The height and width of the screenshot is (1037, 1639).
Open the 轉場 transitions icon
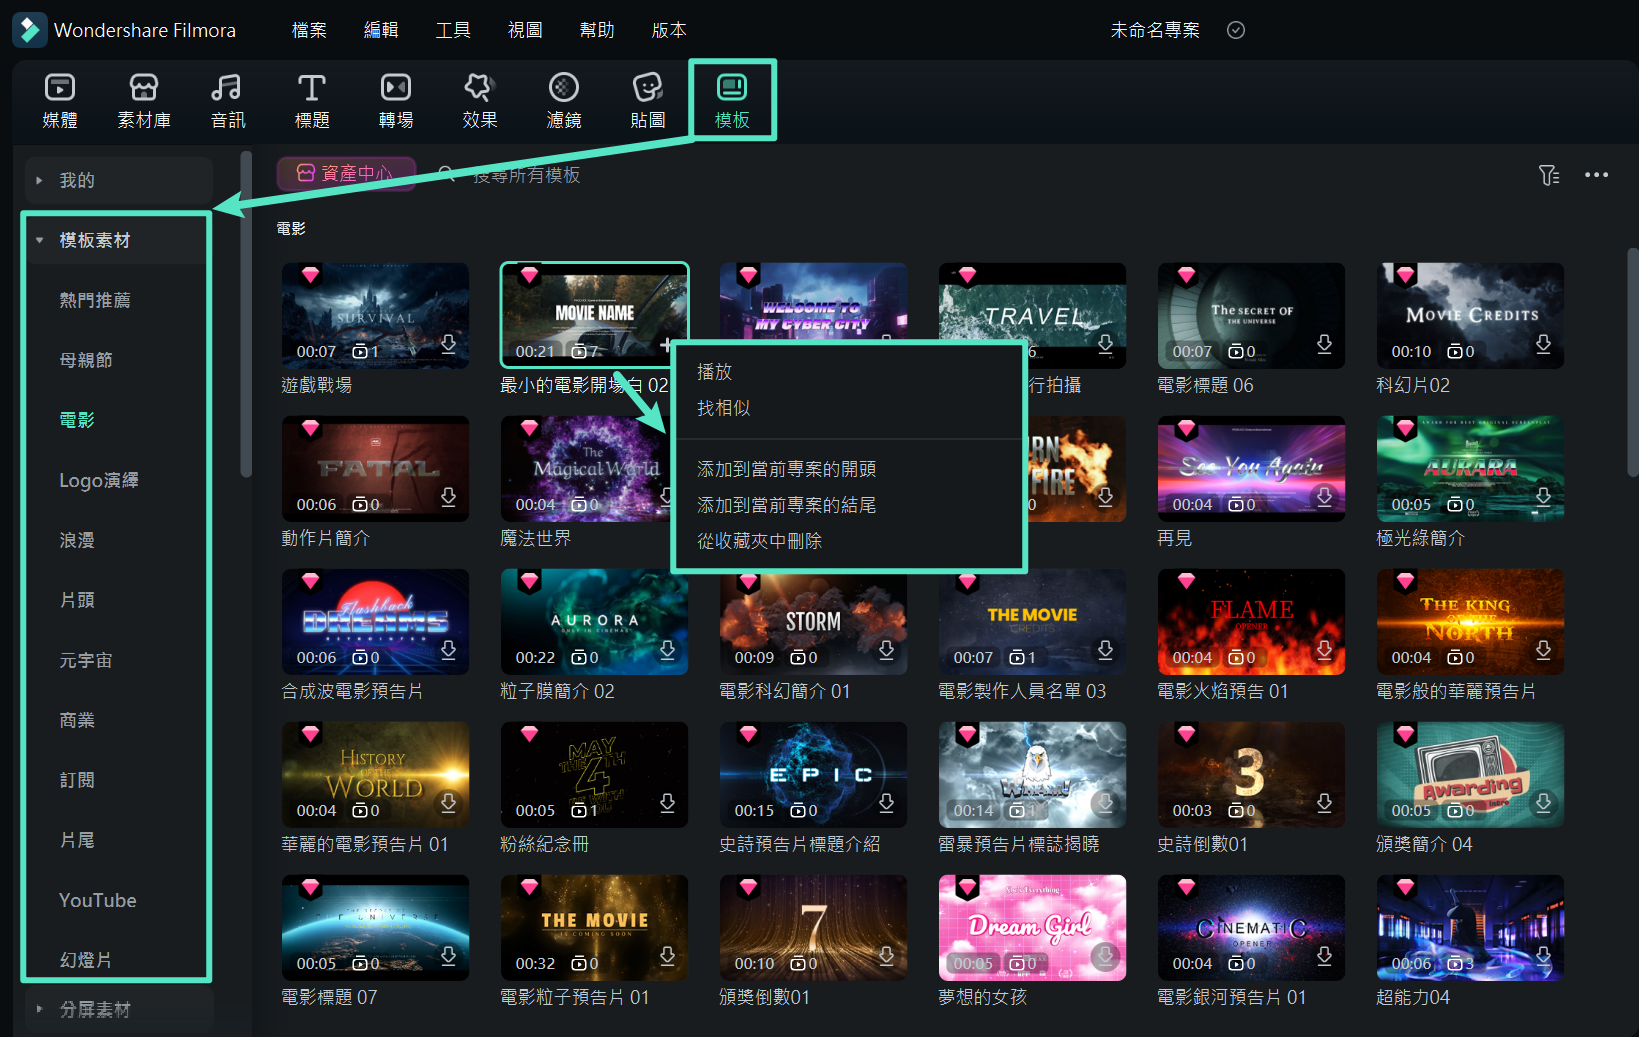coord(396,88)
